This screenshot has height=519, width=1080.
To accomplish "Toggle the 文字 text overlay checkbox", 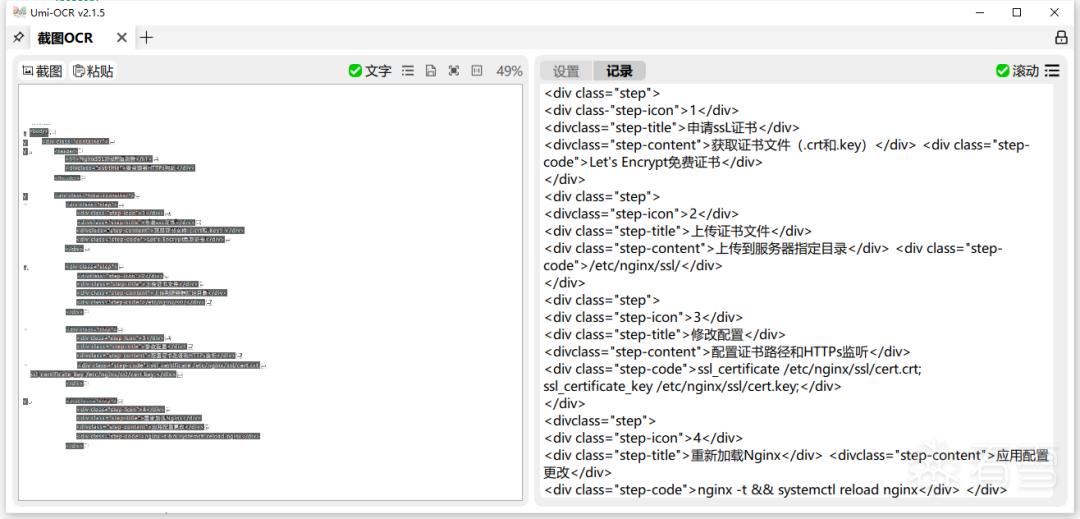I will 370,71.
